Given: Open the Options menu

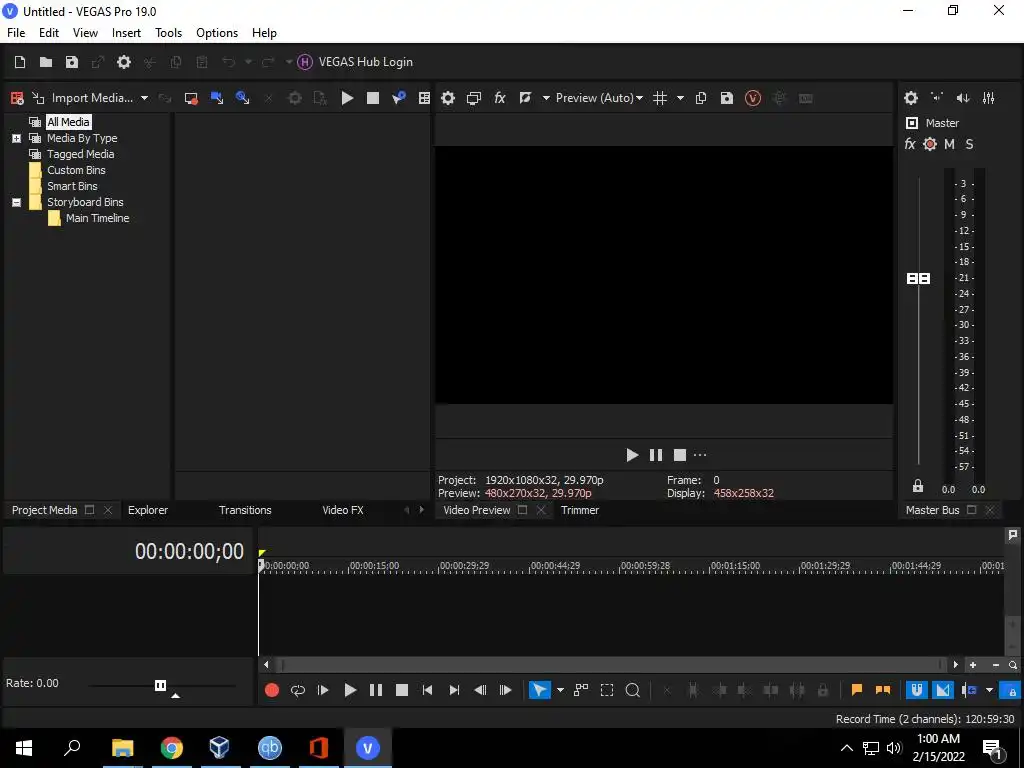Looking at the screenshot, I should (217, 33).
